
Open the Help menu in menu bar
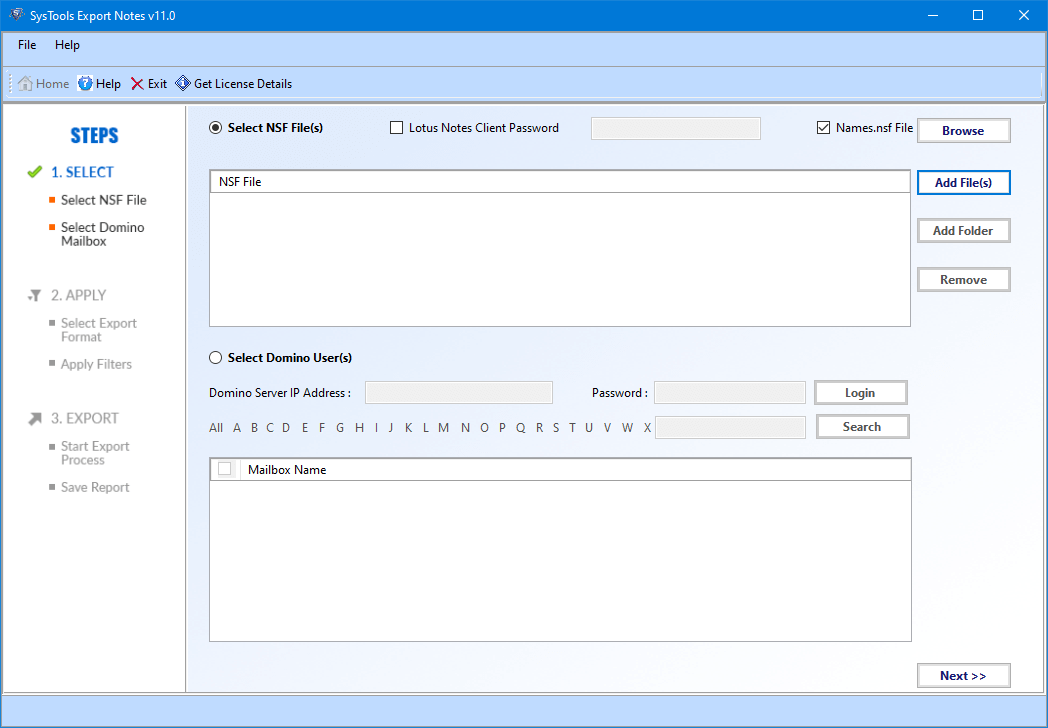pos(68,45)
